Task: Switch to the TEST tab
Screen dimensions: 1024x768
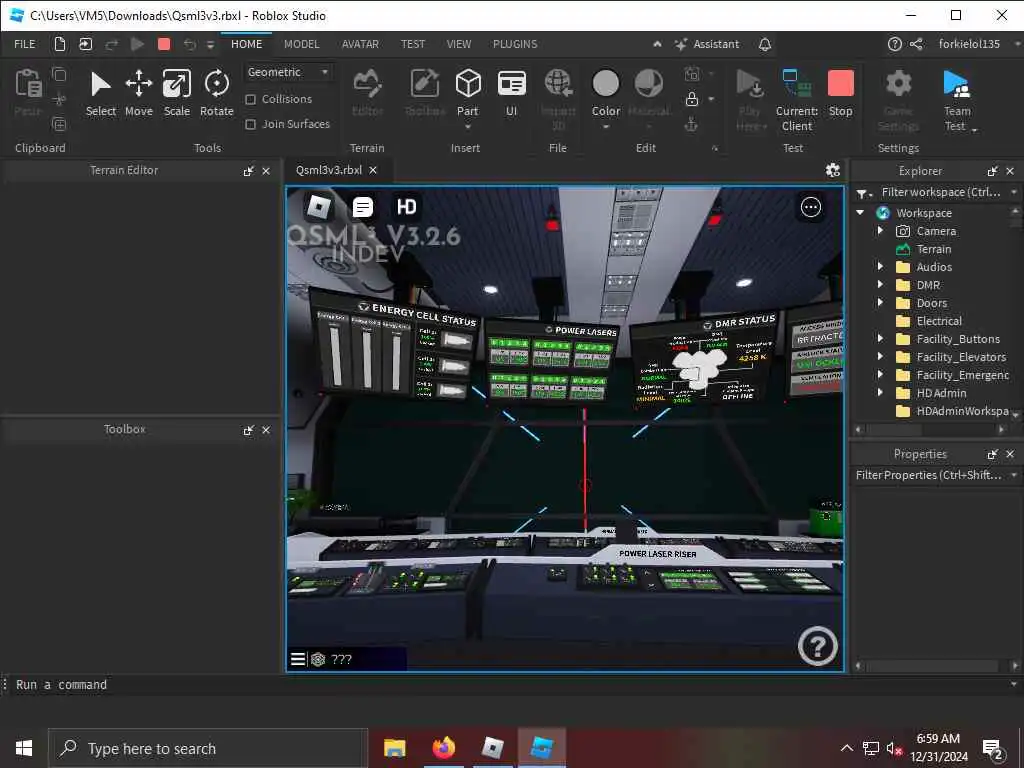Action: [x=413, y=44]
